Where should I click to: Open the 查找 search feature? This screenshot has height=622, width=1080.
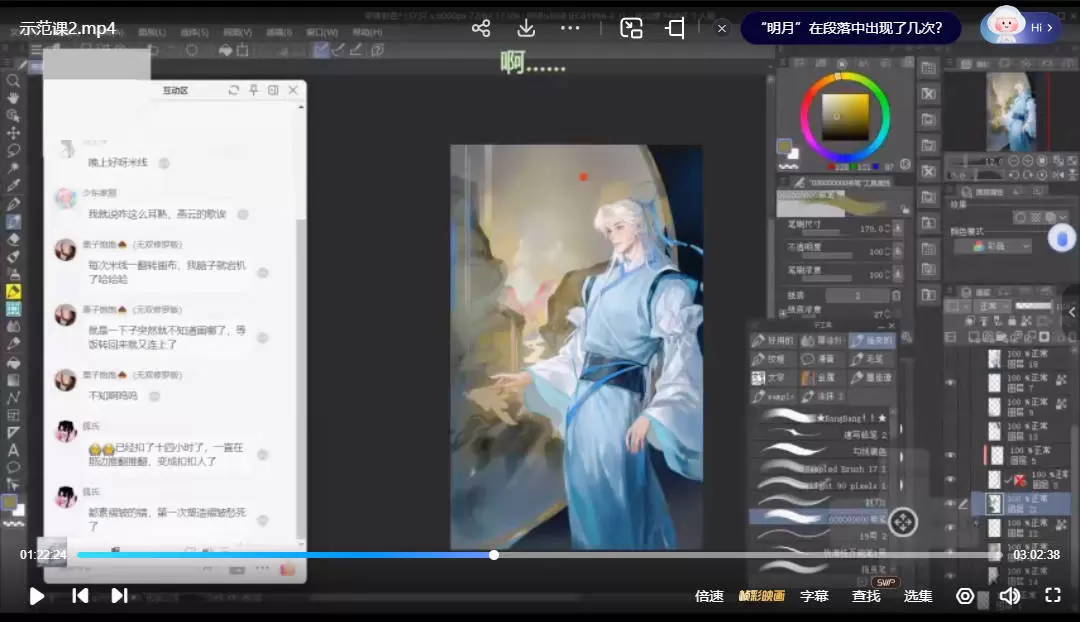(866, 596)
